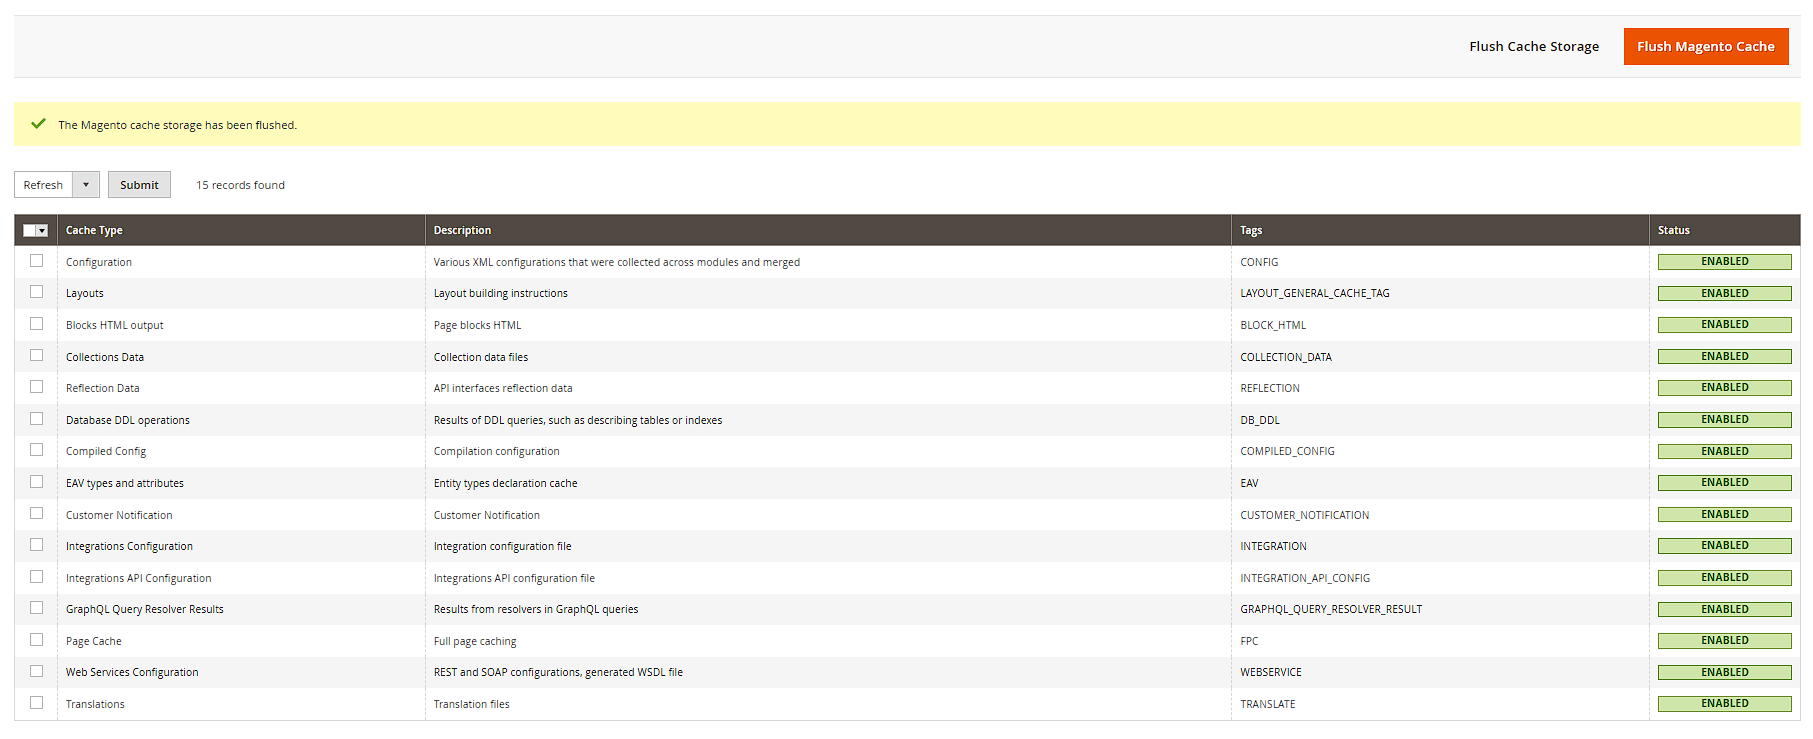This screenshot has width=1813, height=739.
Task: Click the 'Entity types declaration cache' description
Action: point(505,483)
